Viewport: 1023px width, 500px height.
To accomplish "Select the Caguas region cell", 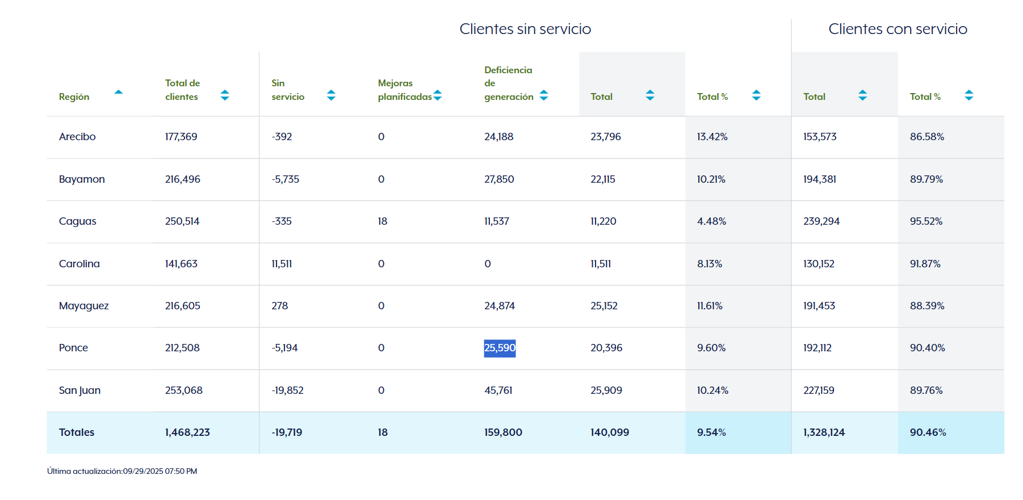I will (x=77, y=221).
